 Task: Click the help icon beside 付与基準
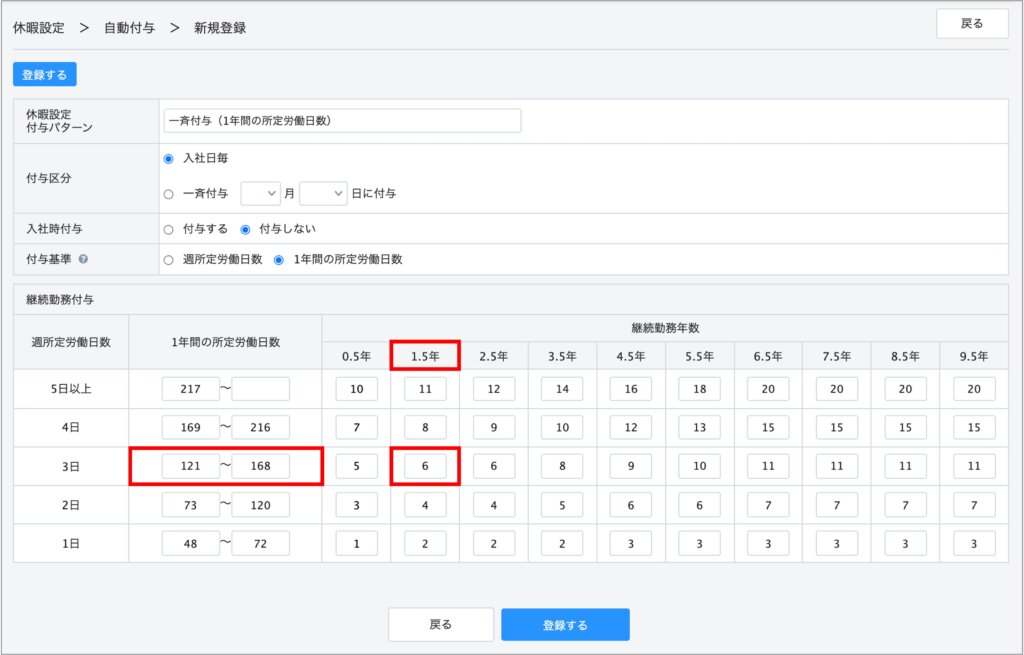coord(83,259)
